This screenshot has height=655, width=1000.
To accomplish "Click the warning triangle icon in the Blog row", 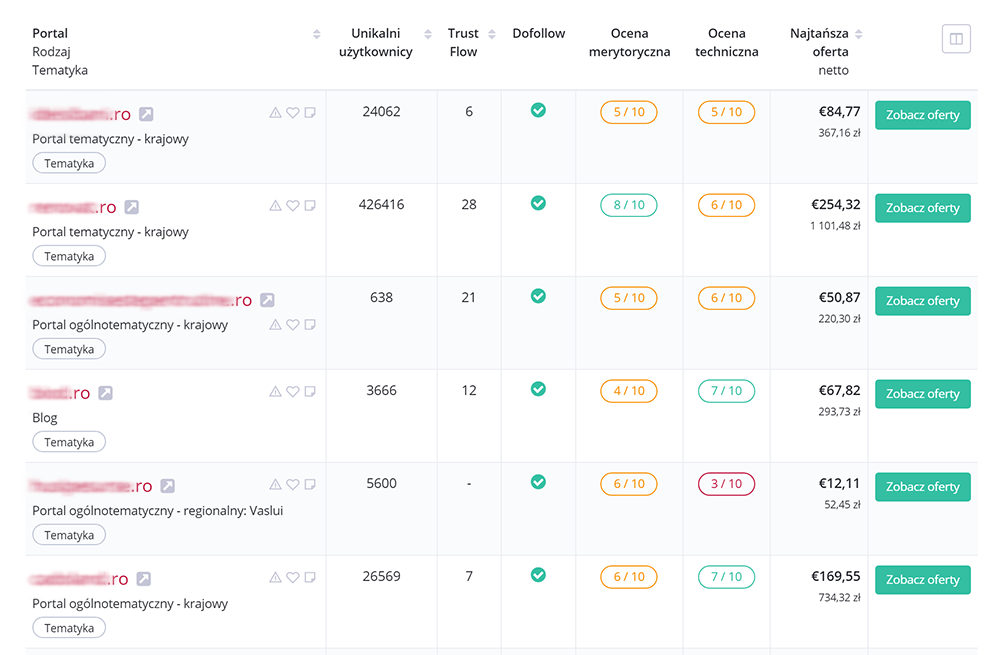I will click(x=276, y=392).
